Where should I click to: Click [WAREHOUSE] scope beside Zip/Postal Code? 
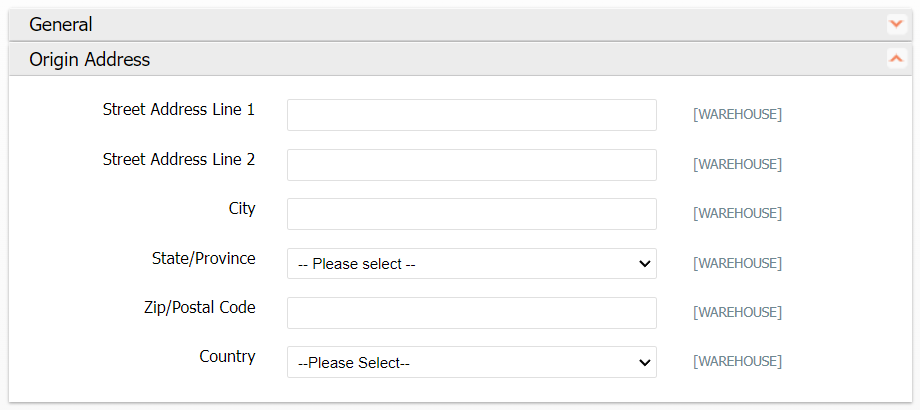coord(737,313)
